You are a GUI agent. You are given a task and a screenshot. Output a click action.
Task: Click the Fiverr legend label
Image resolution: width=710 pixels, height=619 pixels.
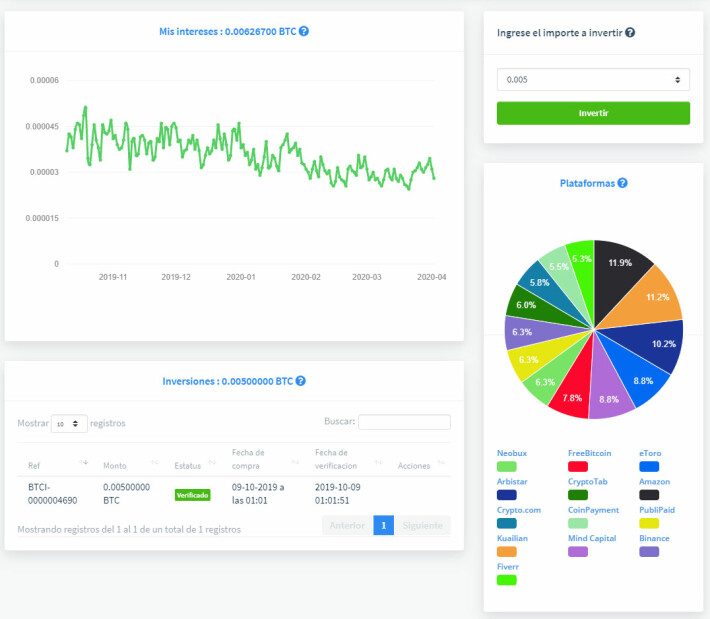coord(508,566)
